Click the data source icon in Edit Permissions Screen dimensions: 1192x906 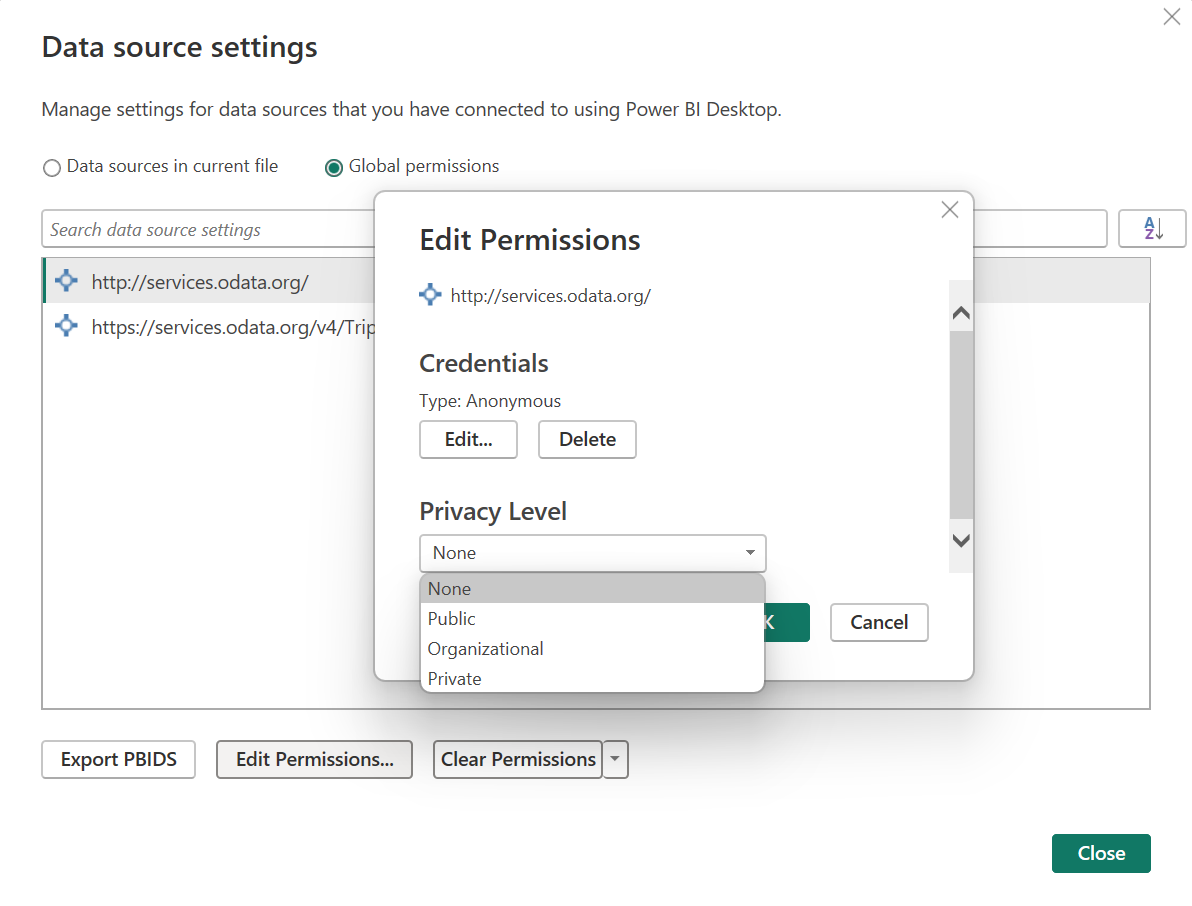click(430, 295)
